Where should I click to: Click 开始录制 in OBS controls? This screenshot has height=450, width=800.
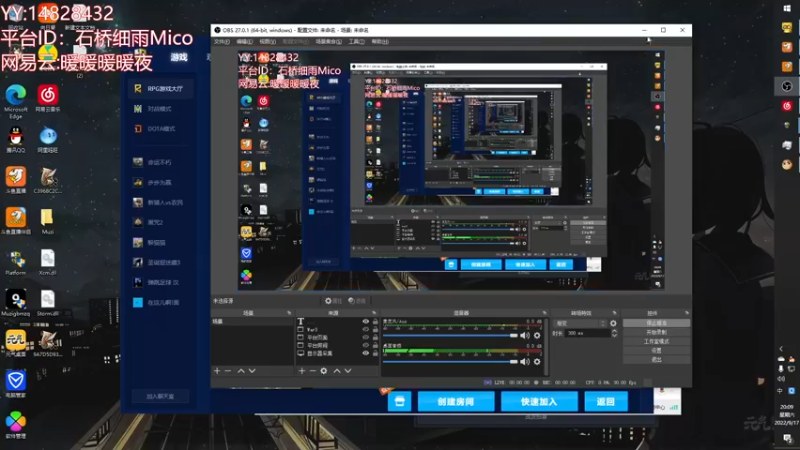click(657, 332)
